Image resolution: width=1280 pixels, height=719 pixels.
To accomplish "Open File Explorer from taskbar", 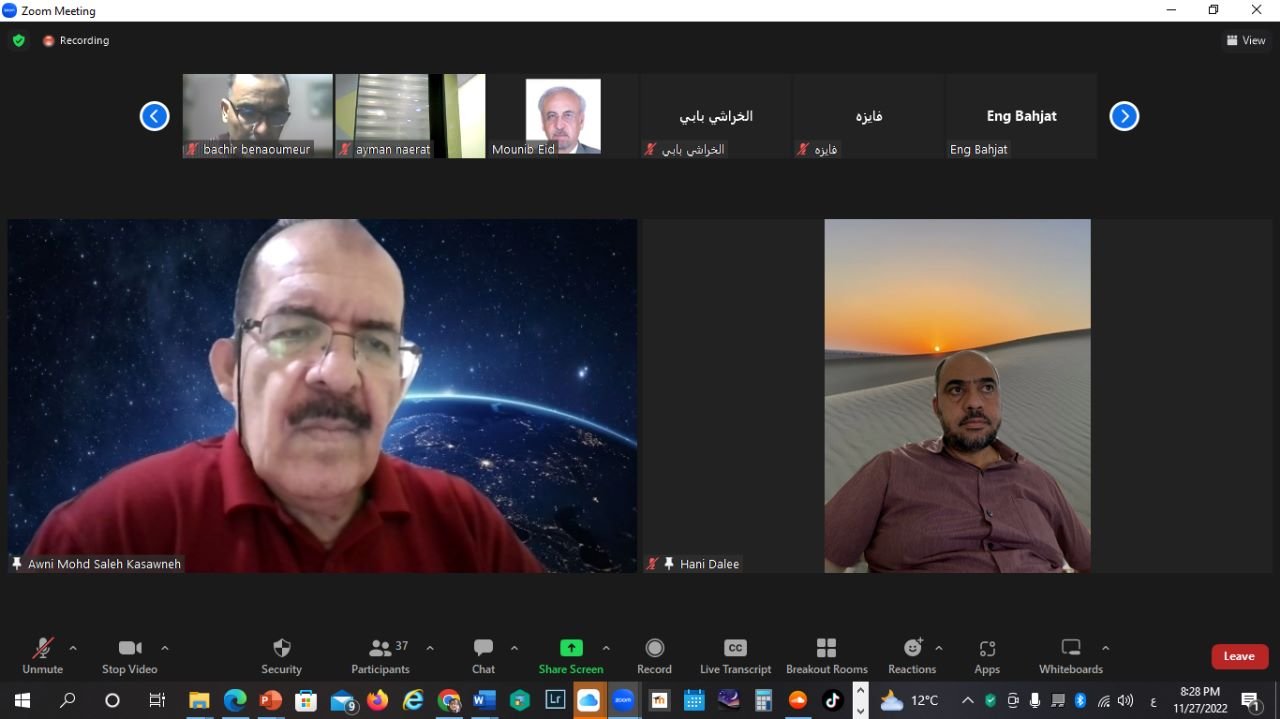I will click(x=199, y=701).
